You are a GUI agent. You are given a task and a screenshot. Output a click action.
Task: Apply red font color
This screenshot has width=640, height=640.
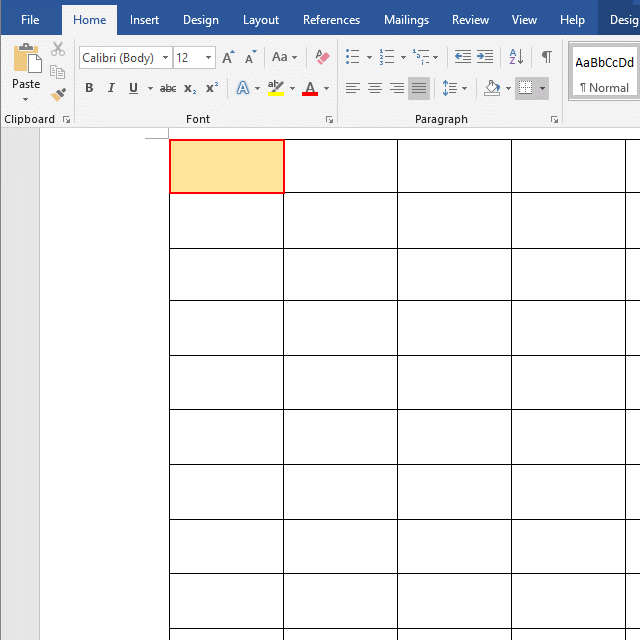pos(310,88)
